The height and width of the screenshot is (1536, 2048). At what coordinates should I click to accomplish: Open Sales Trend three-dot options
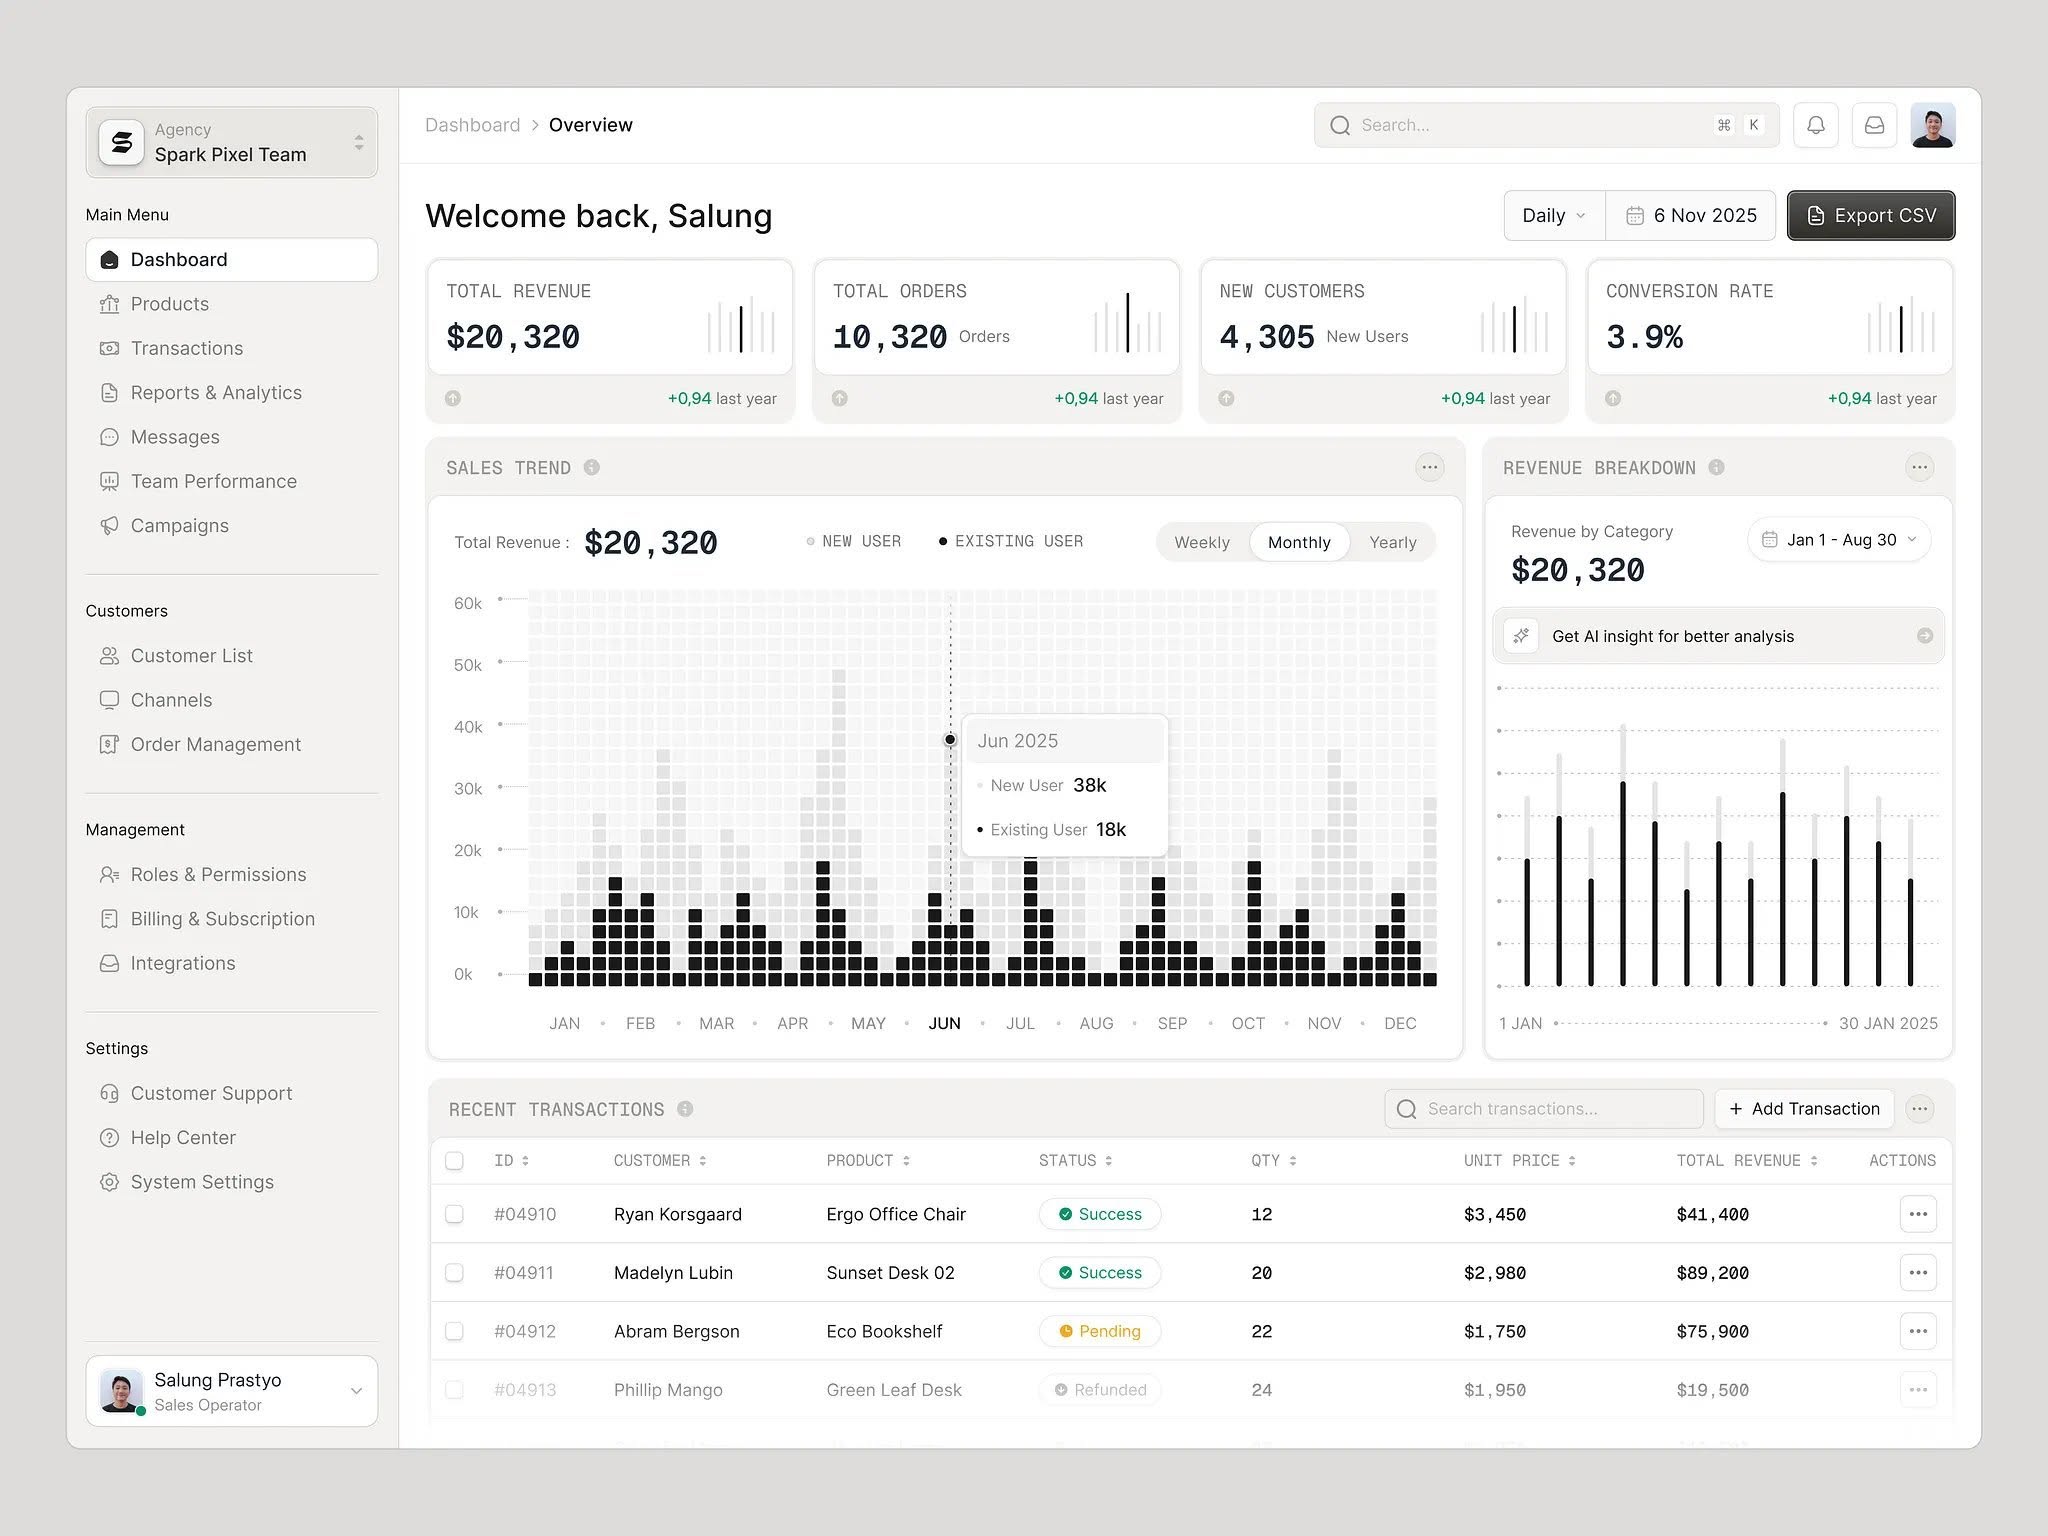[x=1429, y=467]
